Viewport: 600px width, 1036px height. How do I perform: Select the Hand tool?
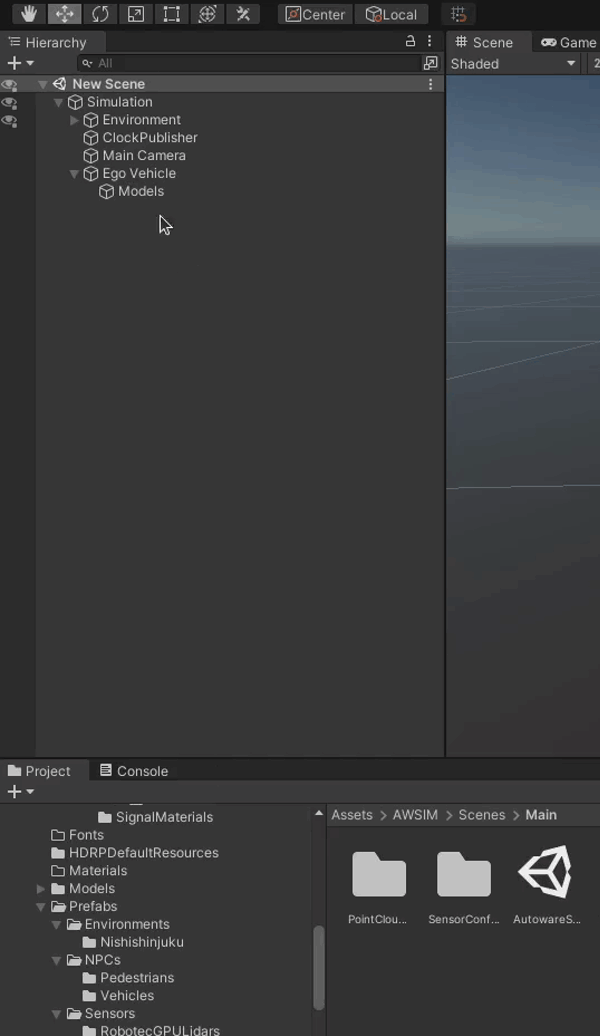pos(28,14)
